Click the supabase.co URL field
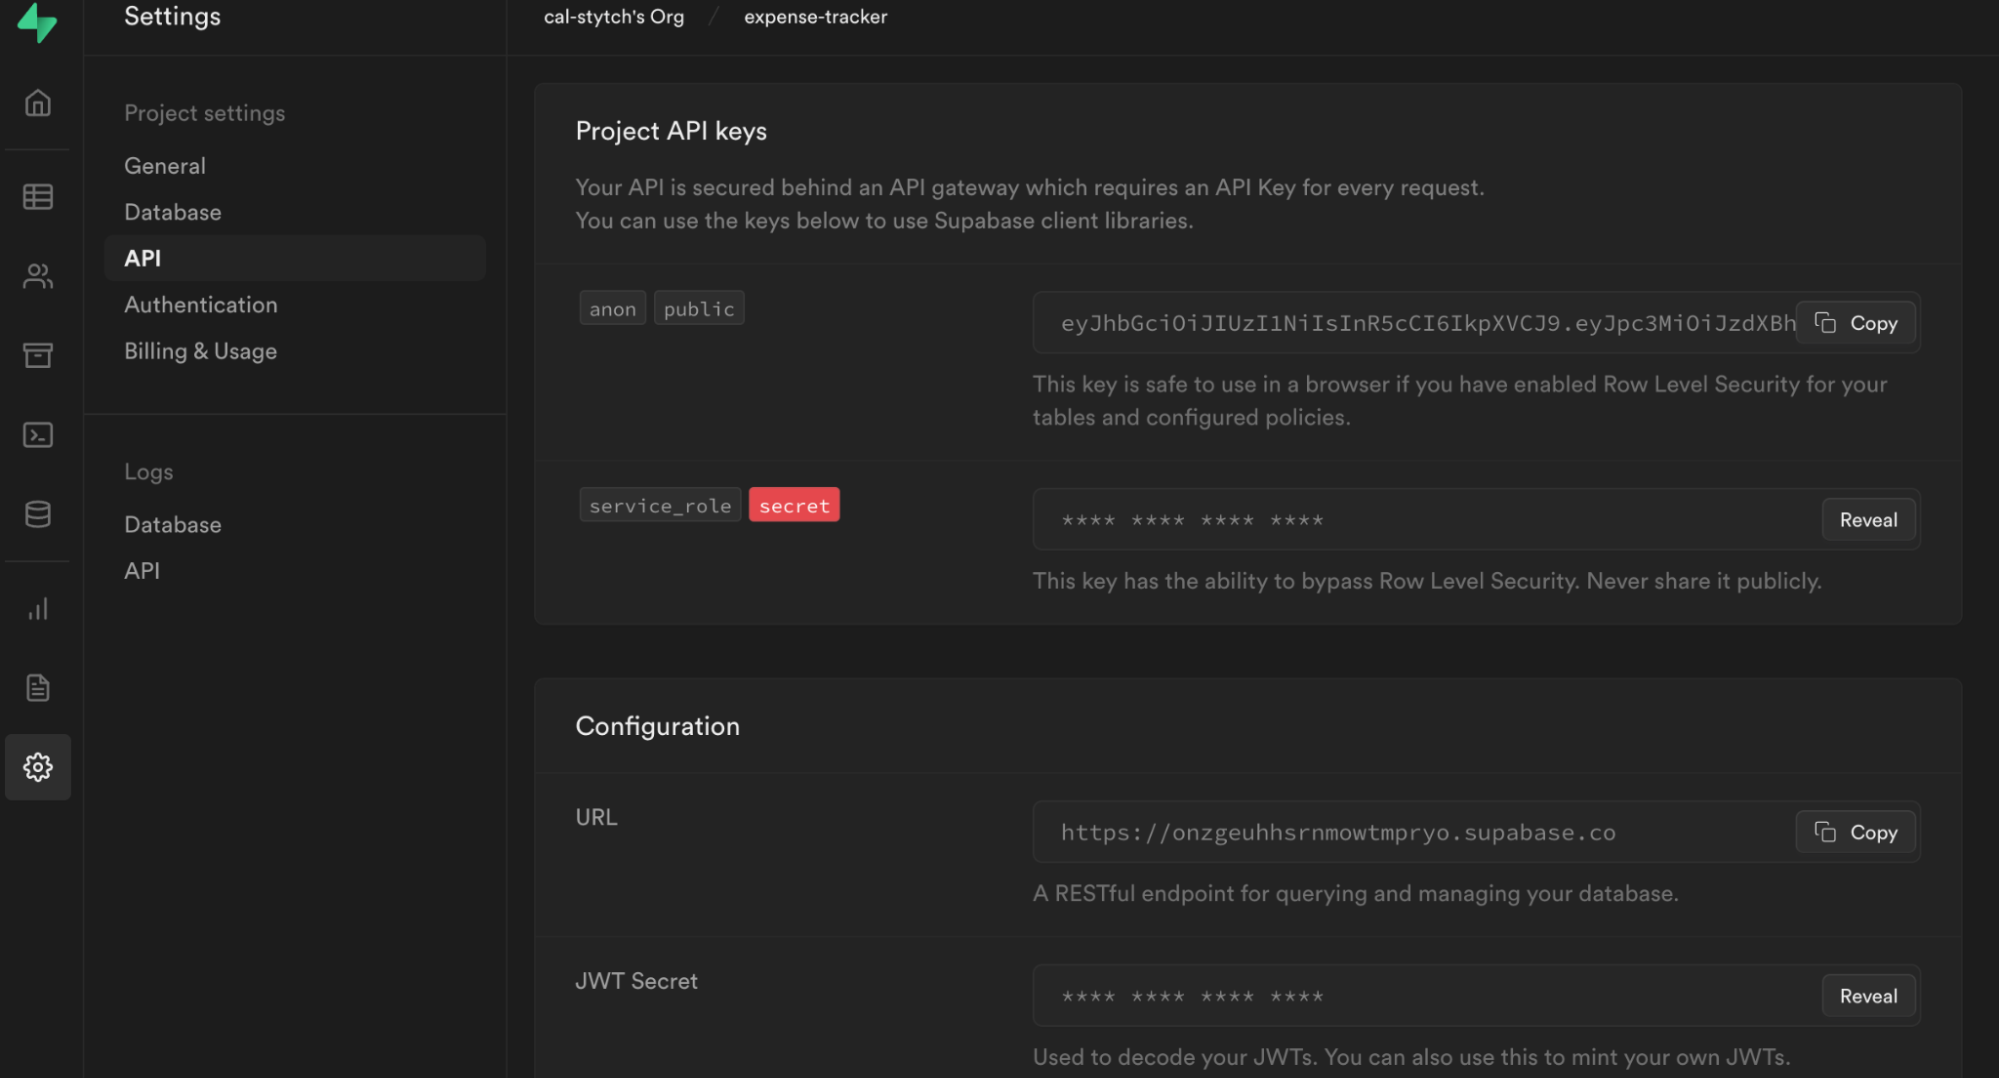Image resolution: width=1999 pixels, height=1078 pixels. pyautogui.click(x=1477, y=832)
